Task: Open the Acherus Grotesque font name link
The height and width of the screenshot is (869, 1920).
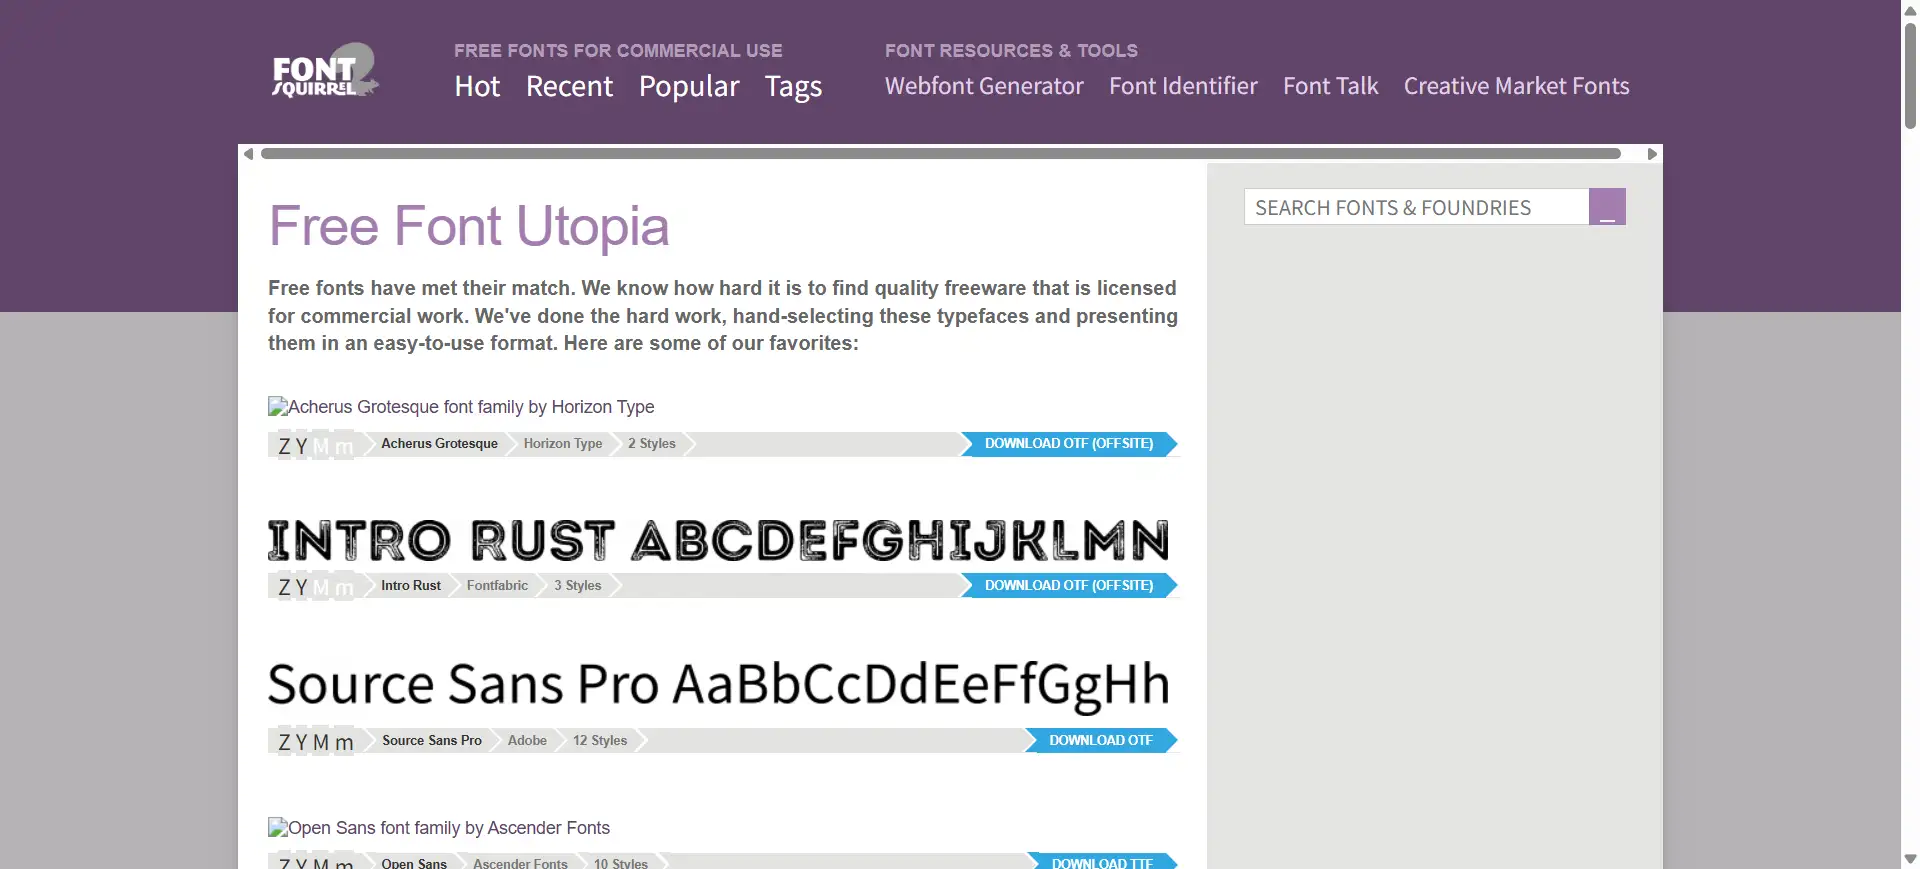Action: 439,443
